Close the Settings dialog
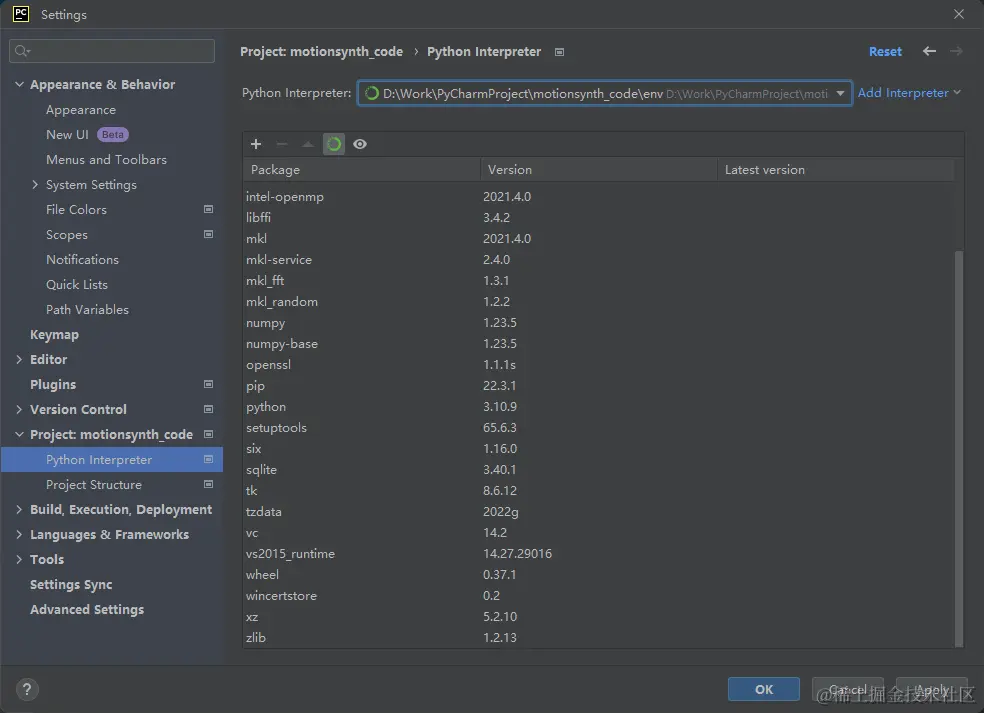The width and height of the screenshot is (984, 713). [x=959, y=14]
